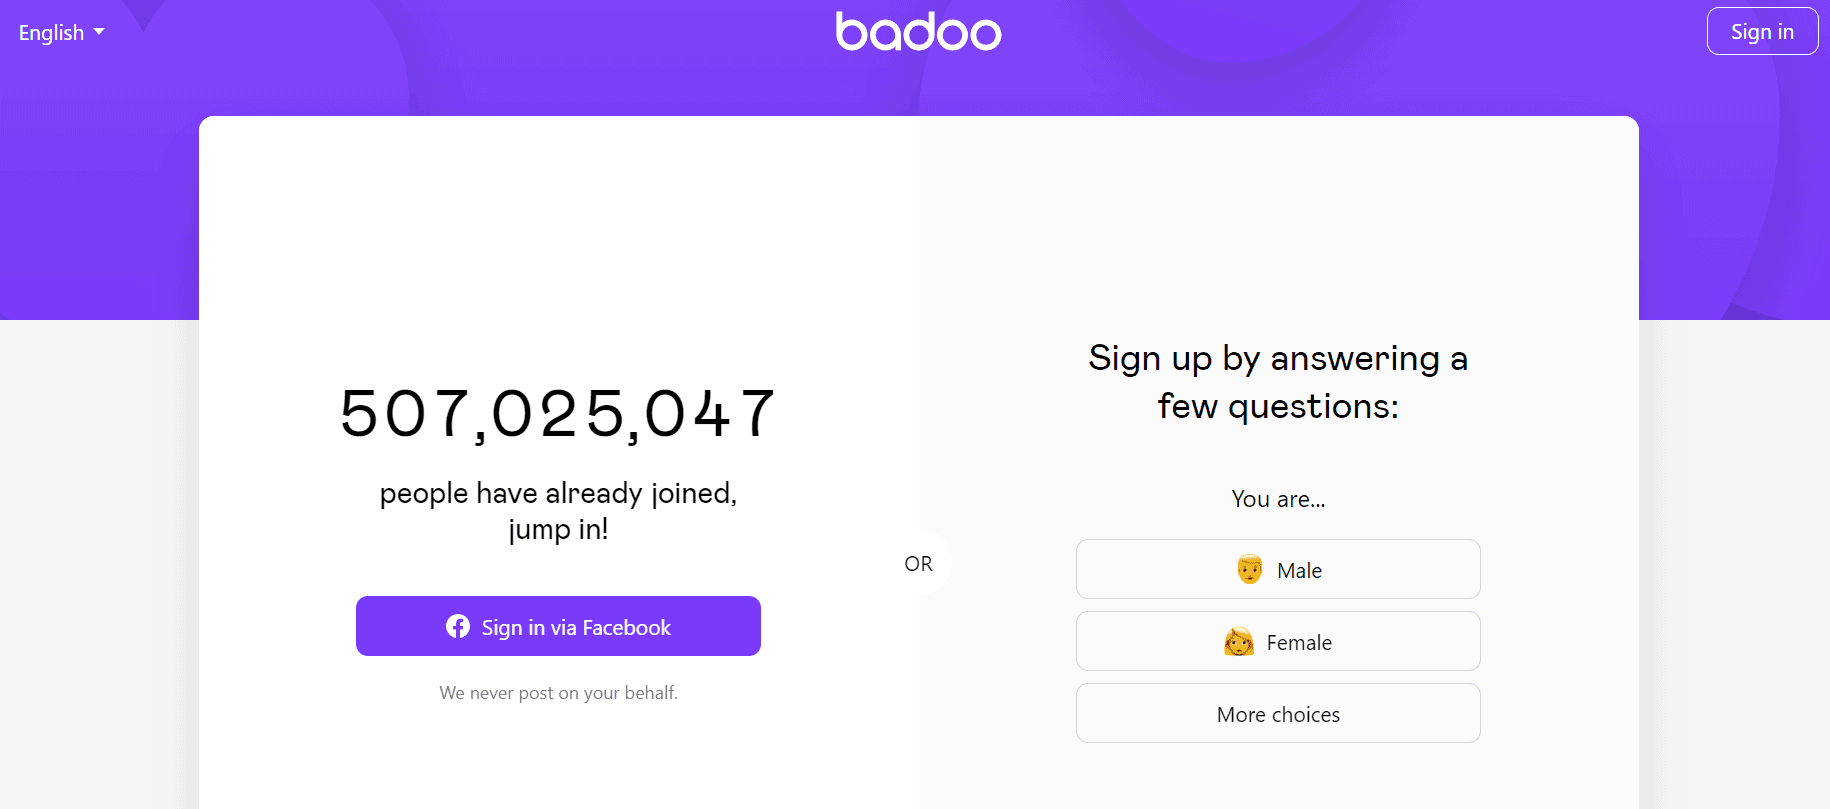
Task: Select Female as your gender
Action: tap(1278, 641)
